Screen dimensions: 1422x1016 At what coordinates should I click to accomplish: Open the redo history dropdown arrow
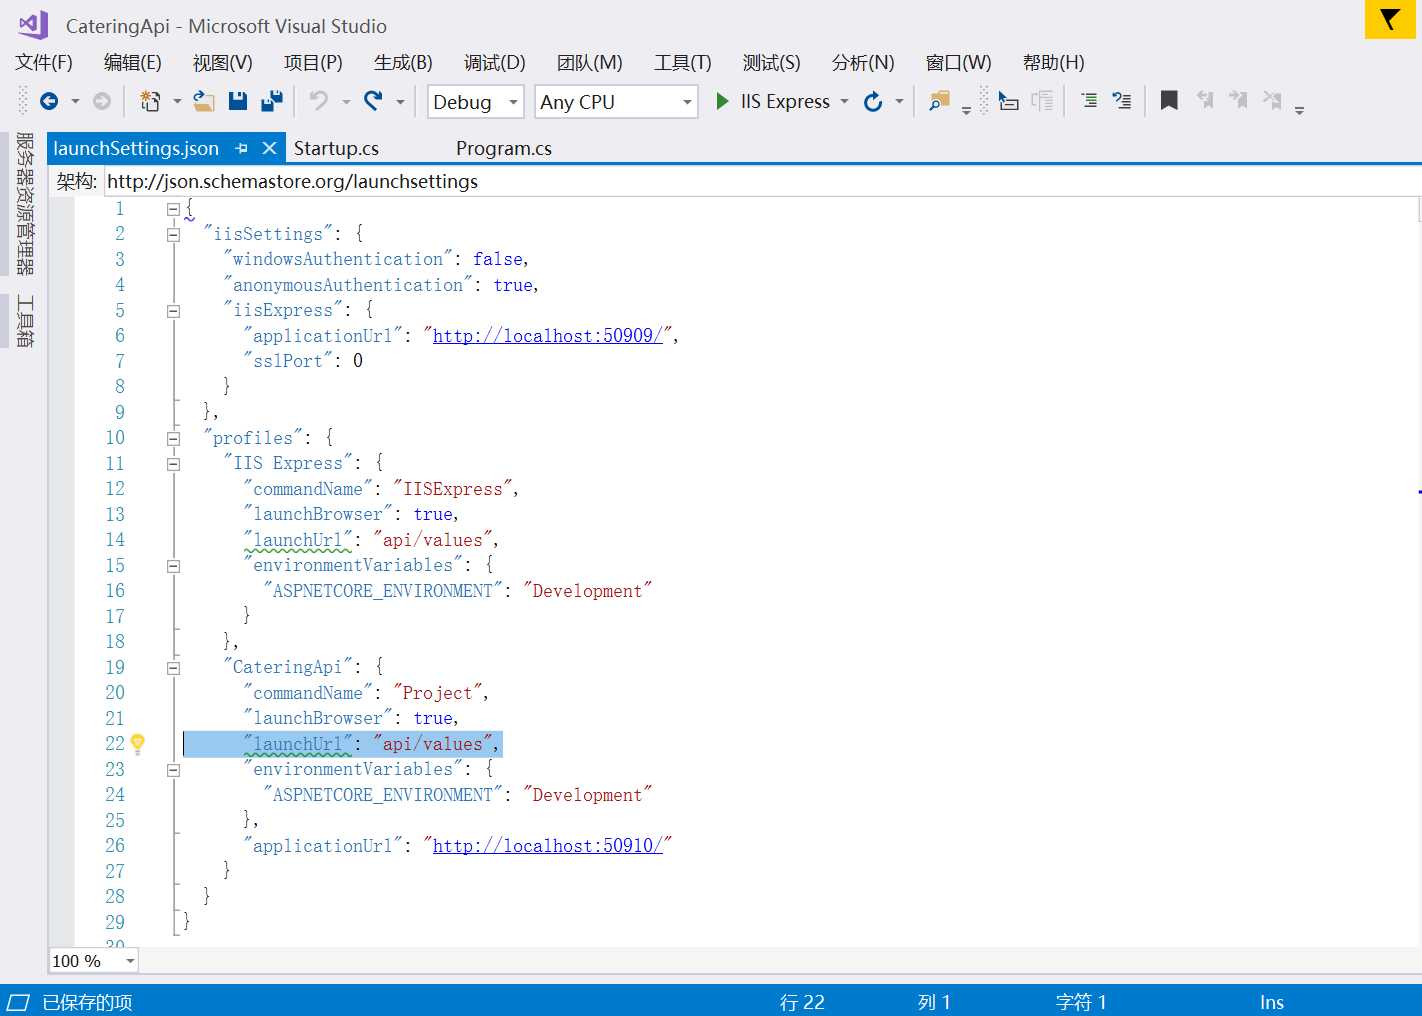400,102
